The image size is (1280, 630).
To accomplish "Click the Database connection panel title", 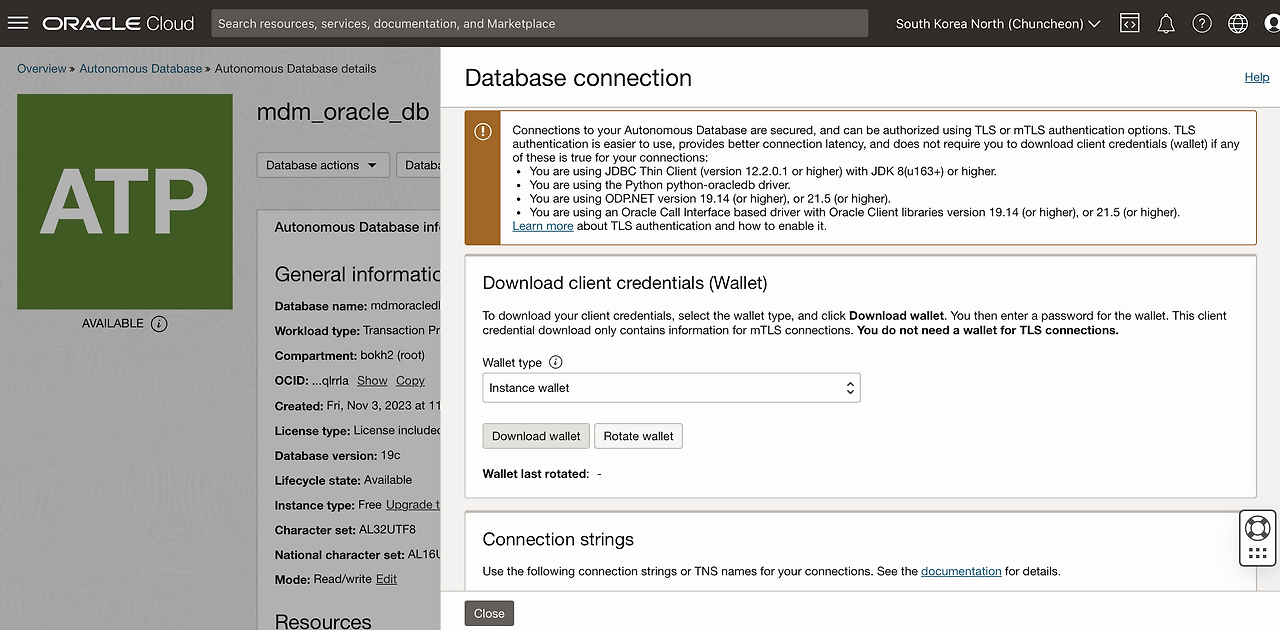I will [x=578, y=78].
